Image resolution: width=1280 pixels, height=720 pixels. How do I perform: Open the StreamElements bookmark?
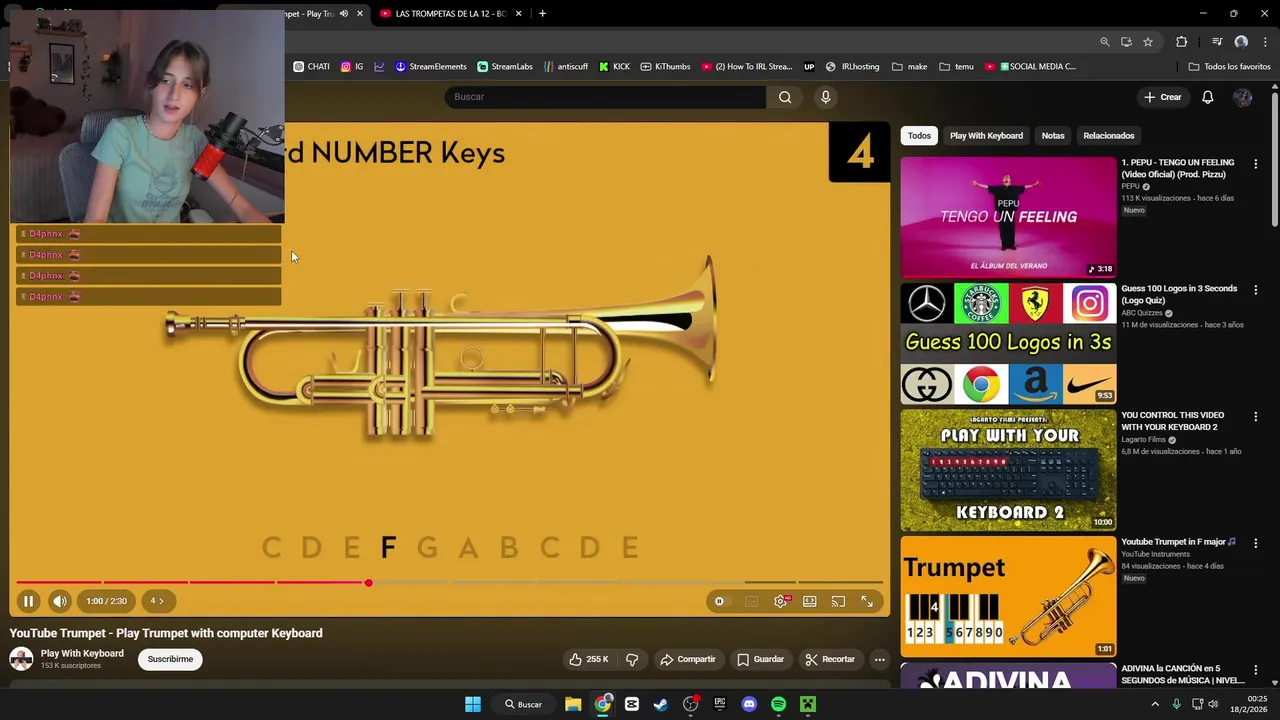pos(431,67)
